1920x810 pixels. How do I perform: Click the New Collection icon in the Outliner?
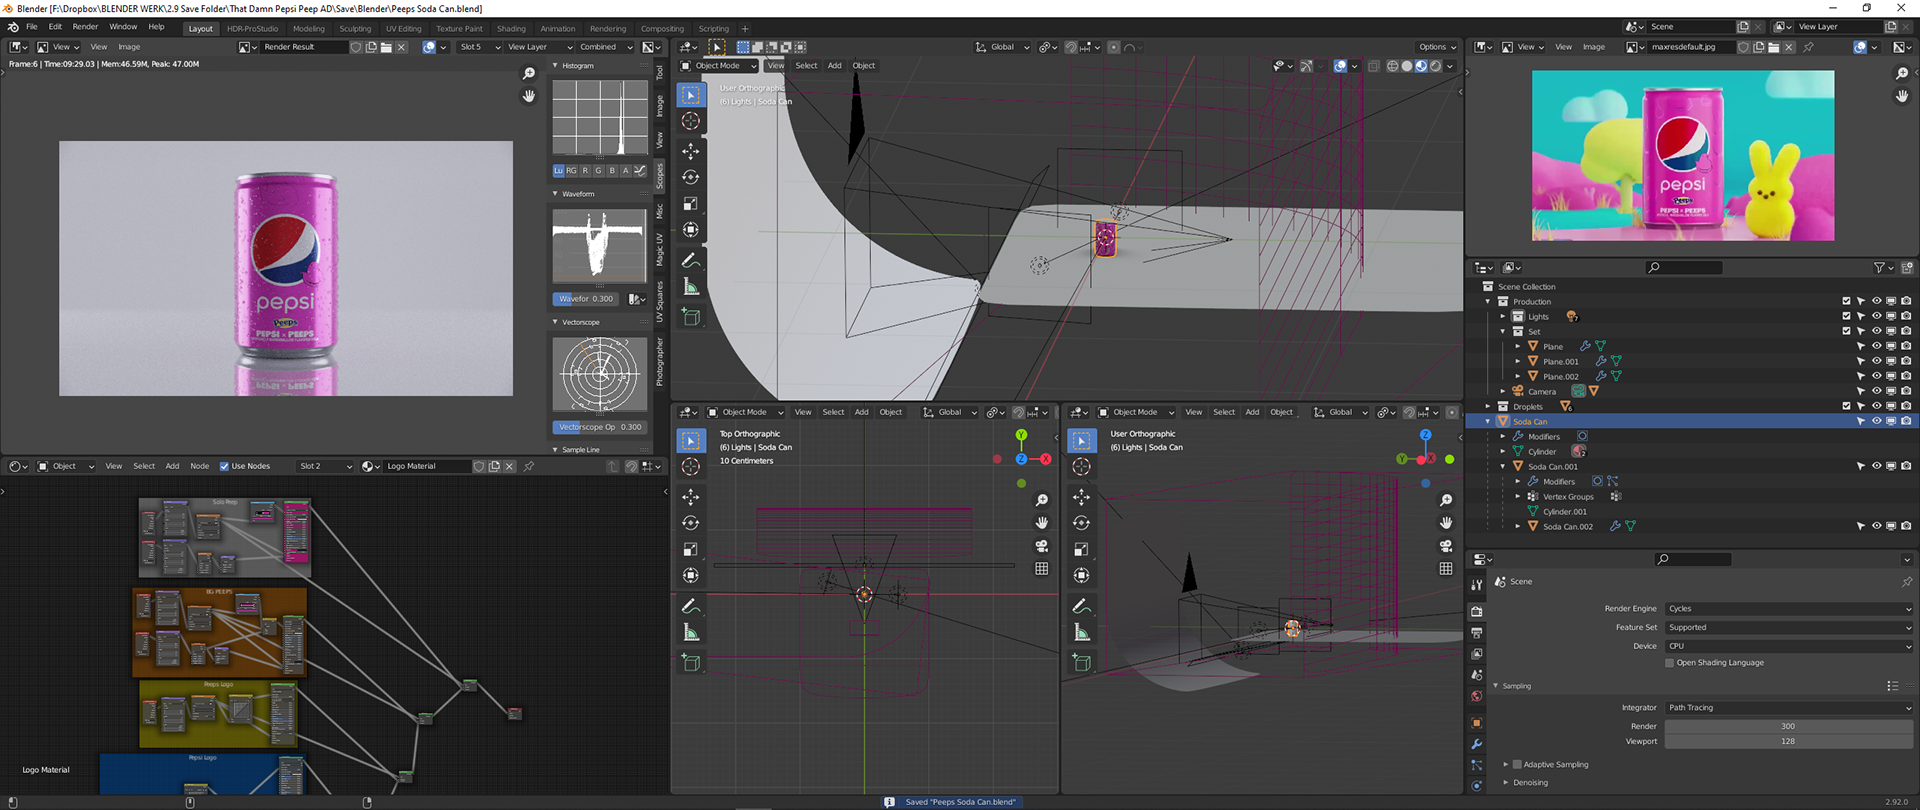[x=1907, y=268]
